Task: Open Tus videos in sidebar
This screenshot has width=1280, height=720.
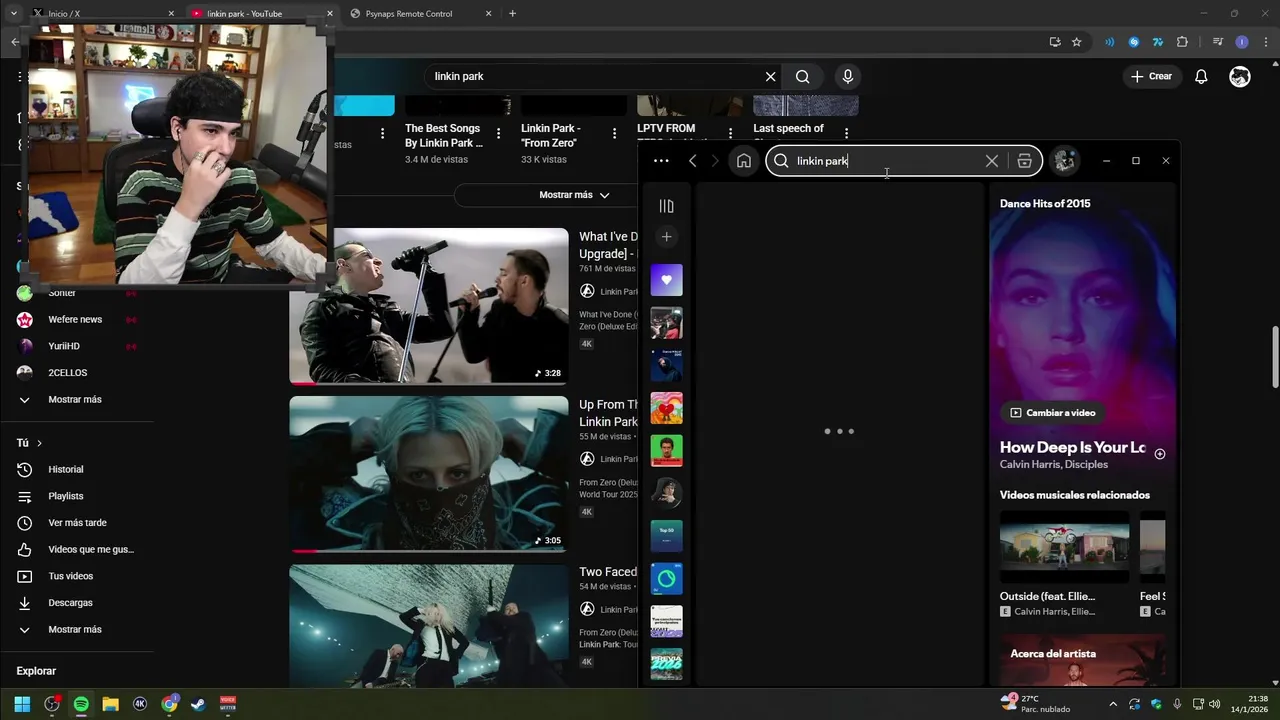Action: click(x=70, y=577)
